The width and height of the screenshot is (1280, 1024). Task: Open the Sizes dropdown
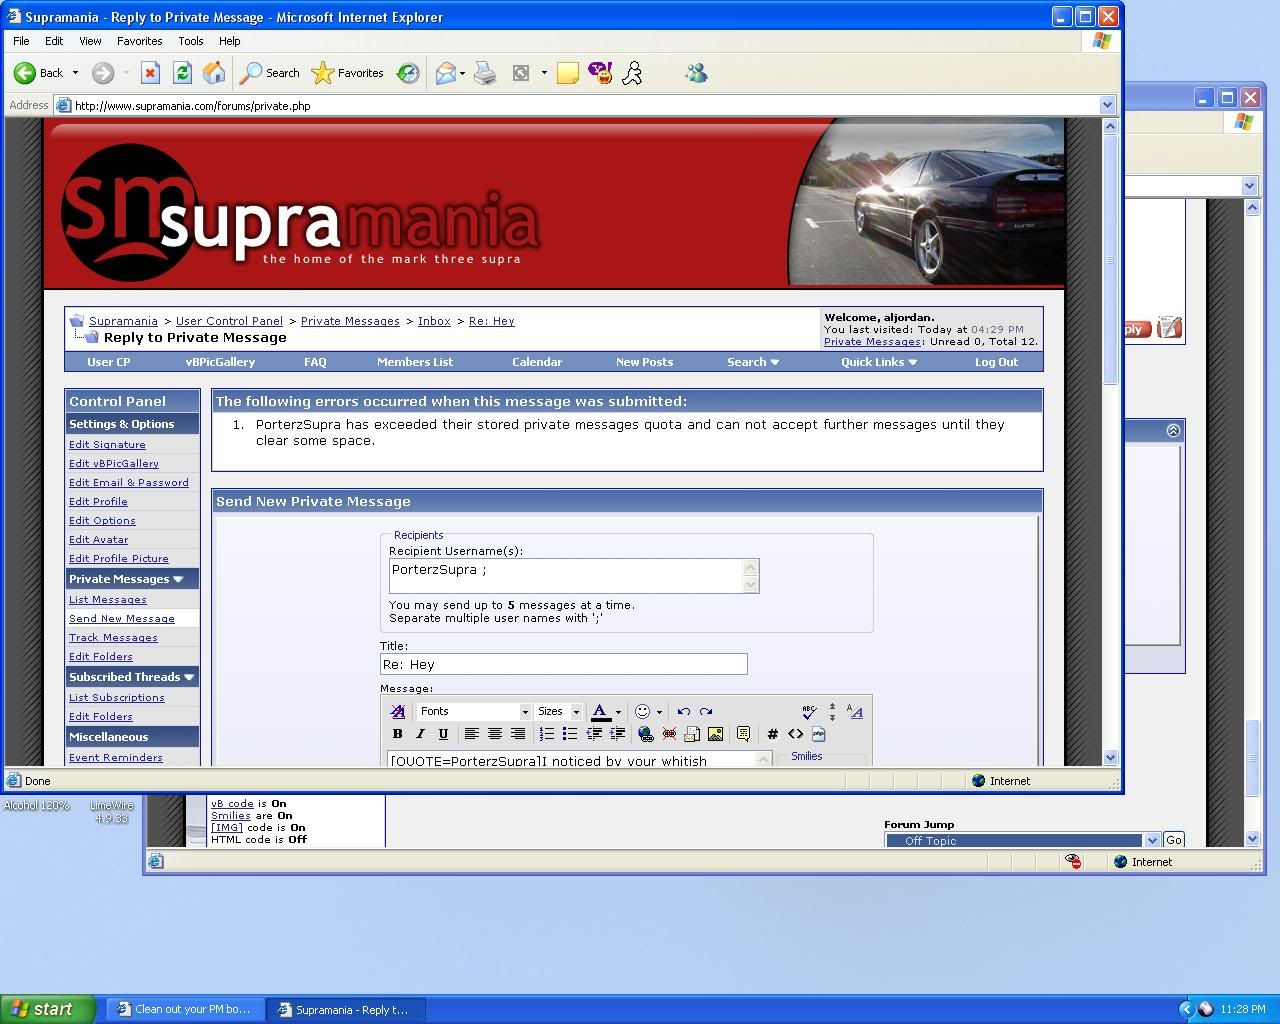coord(558,711)
